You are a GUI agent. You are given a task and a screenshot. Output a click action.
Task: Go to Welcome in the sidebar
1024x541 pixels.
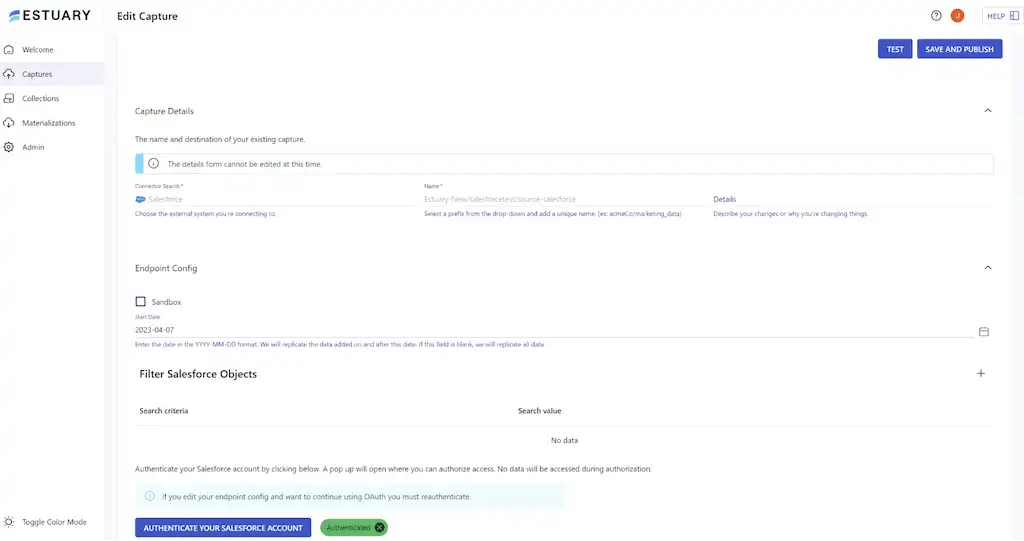point(38,50)
